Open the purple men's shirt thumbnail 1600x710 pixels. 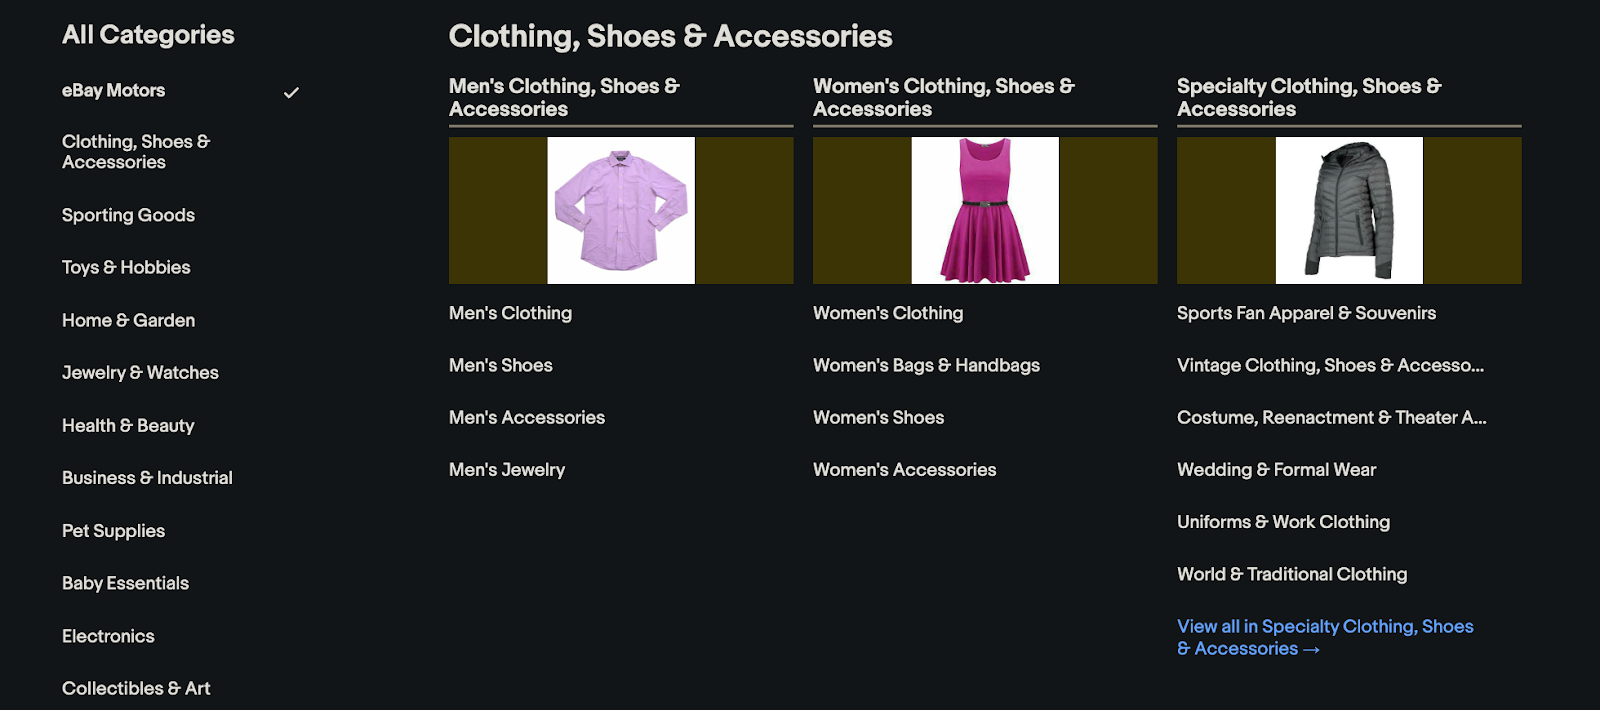point(621,210)
